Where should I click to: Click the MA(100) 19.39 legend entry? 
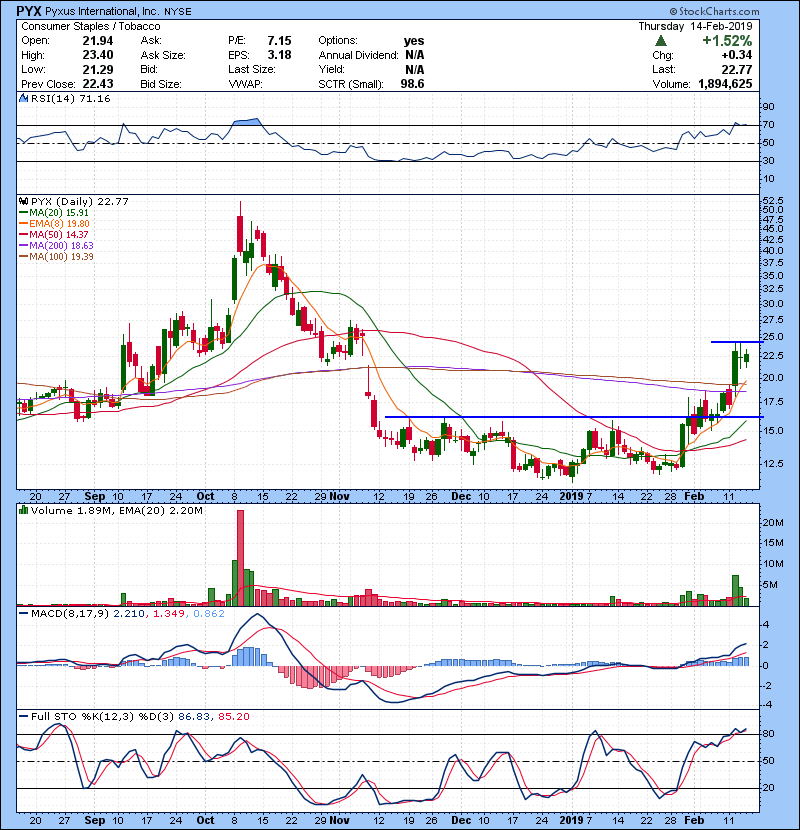click(x=56, y=257)
